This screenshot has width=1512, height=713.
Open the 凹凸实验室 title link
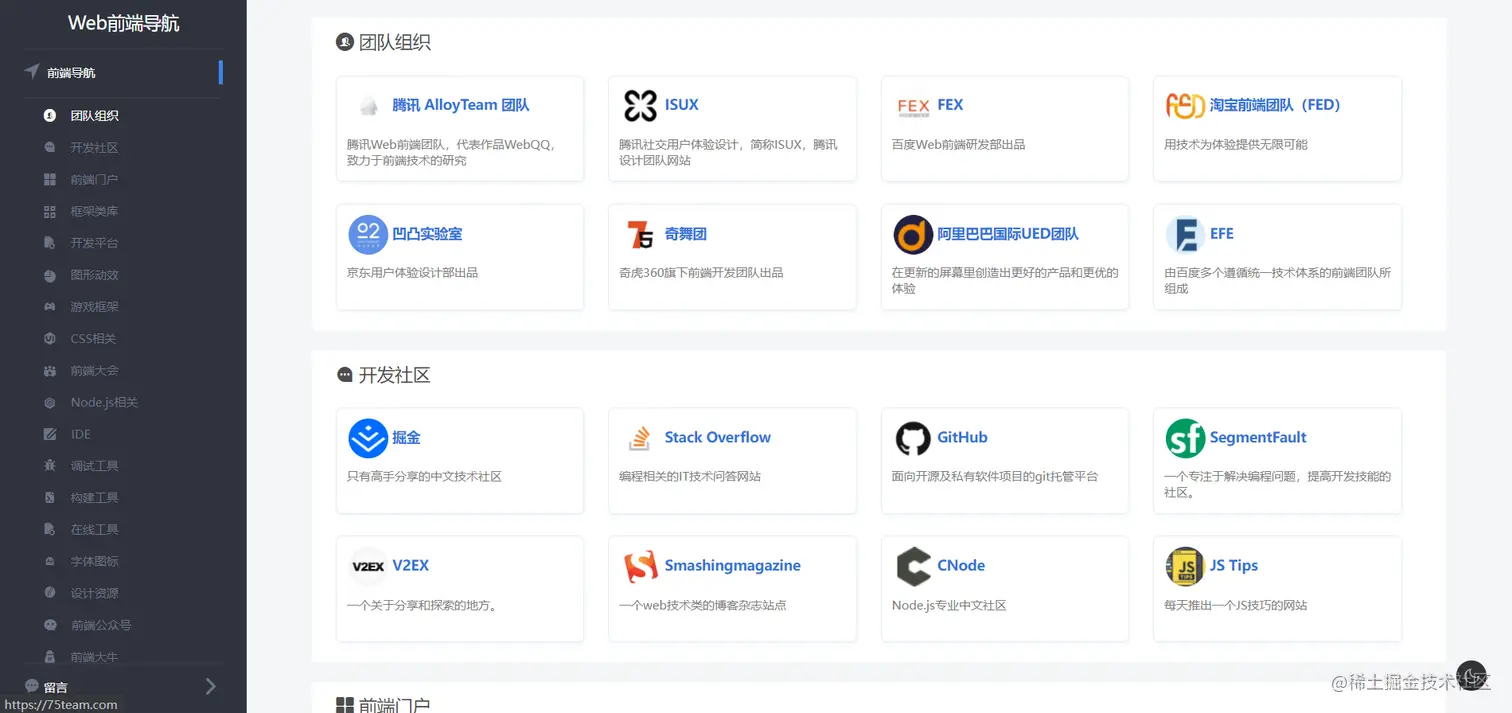[x=427, y=234]
